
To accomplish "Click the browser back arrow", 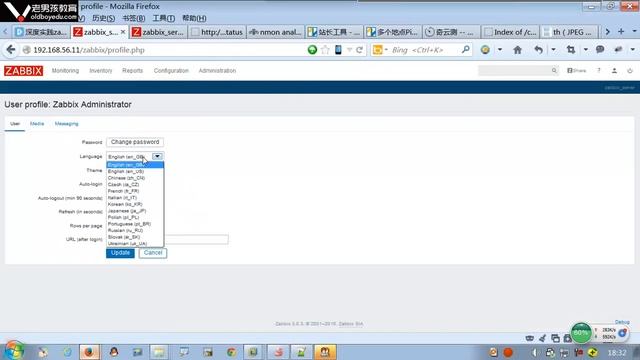I will (11, 50).
